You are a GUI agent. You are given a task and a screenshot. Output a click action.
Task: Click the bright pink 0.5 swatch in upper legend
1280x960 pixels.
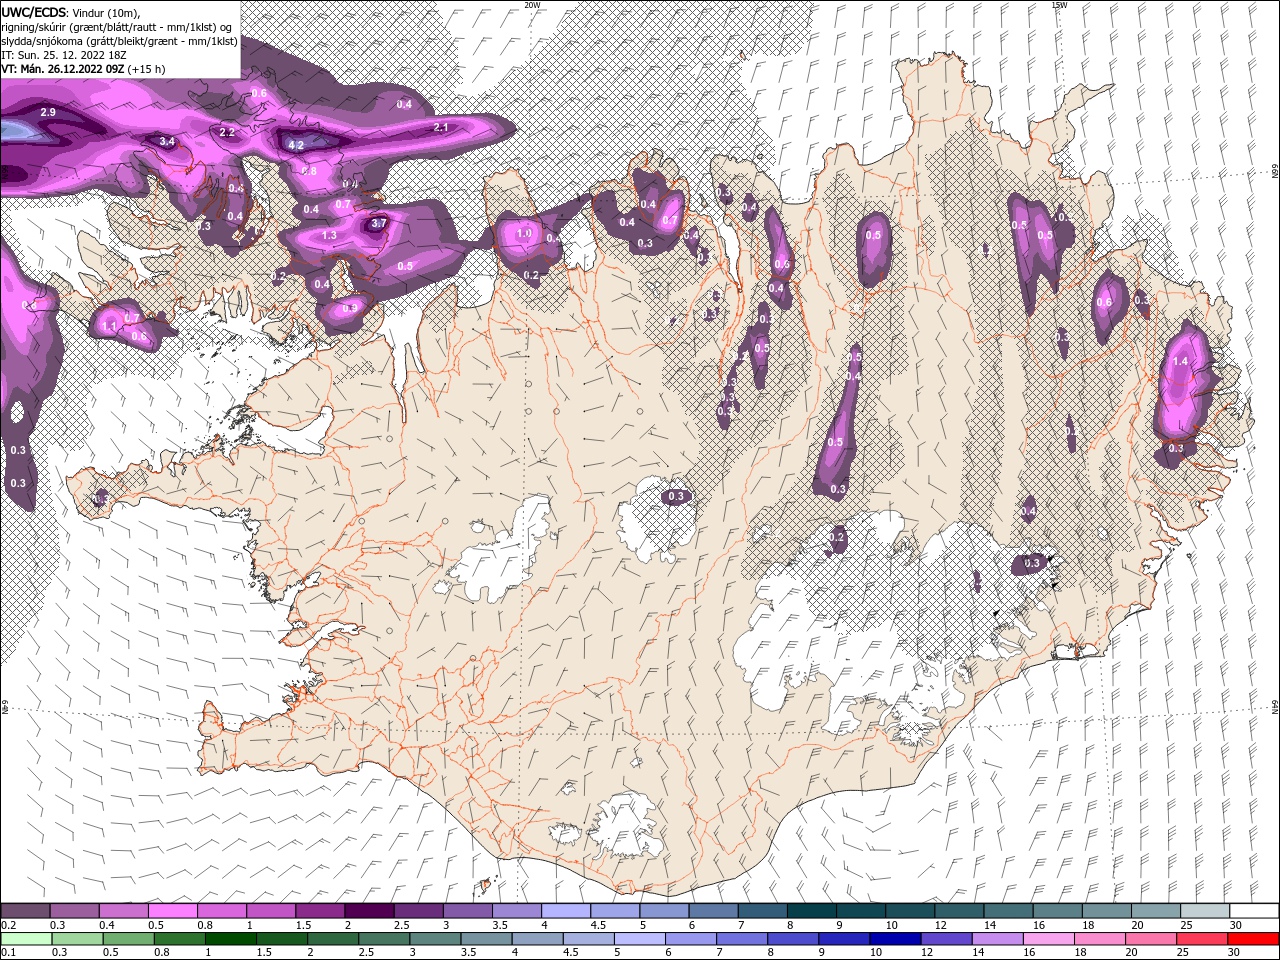pos(172,911)
